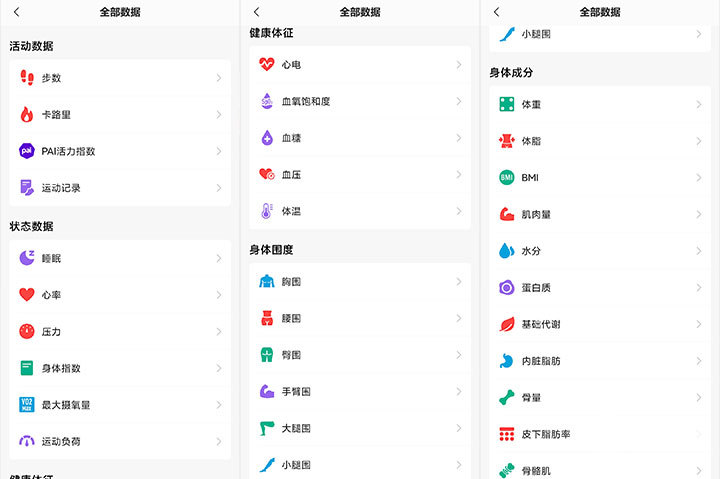Tap the 水分 text

531,251
